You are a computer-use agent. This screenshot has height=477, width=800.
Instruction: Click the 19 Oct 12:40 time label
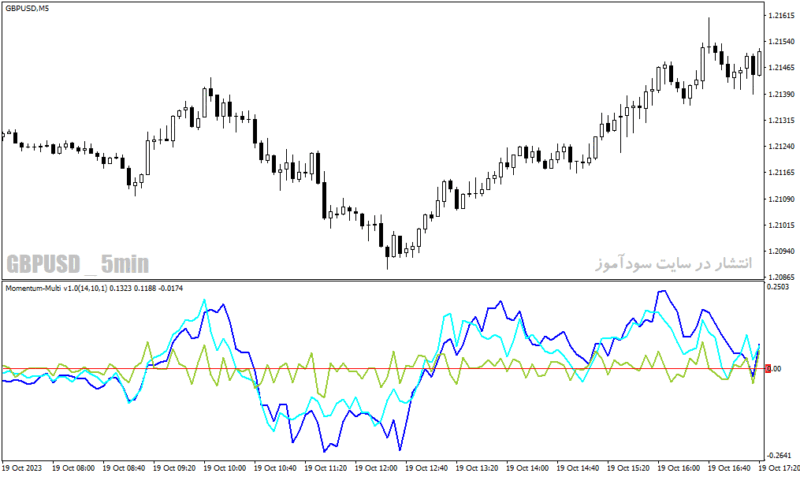pos(427,468)
